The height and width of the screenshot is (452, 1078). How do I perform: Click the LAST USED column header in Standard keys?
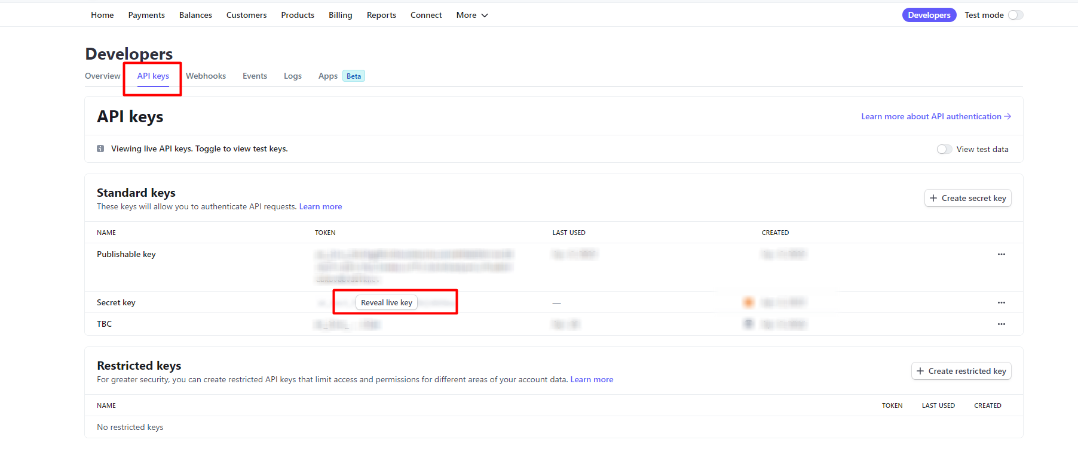click(569, 233)
